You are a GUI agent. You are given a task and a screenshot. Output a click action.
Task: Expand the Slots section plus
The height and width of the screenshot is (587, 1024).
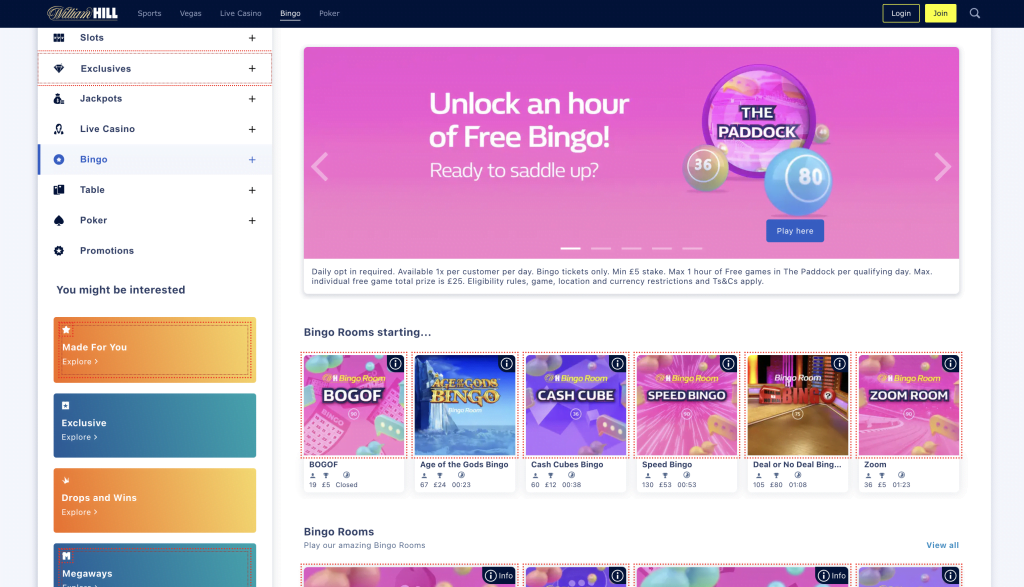point(252,38)
